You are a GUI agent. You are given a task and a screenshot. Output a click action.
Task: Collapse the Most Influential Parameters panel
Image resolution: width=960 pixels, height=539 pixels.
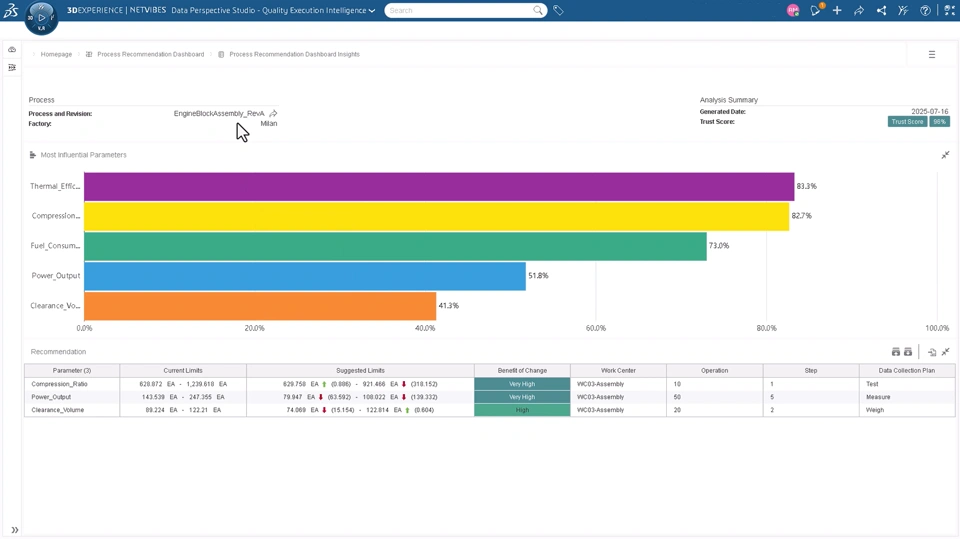pyautogui.click(x=945, y=155)
